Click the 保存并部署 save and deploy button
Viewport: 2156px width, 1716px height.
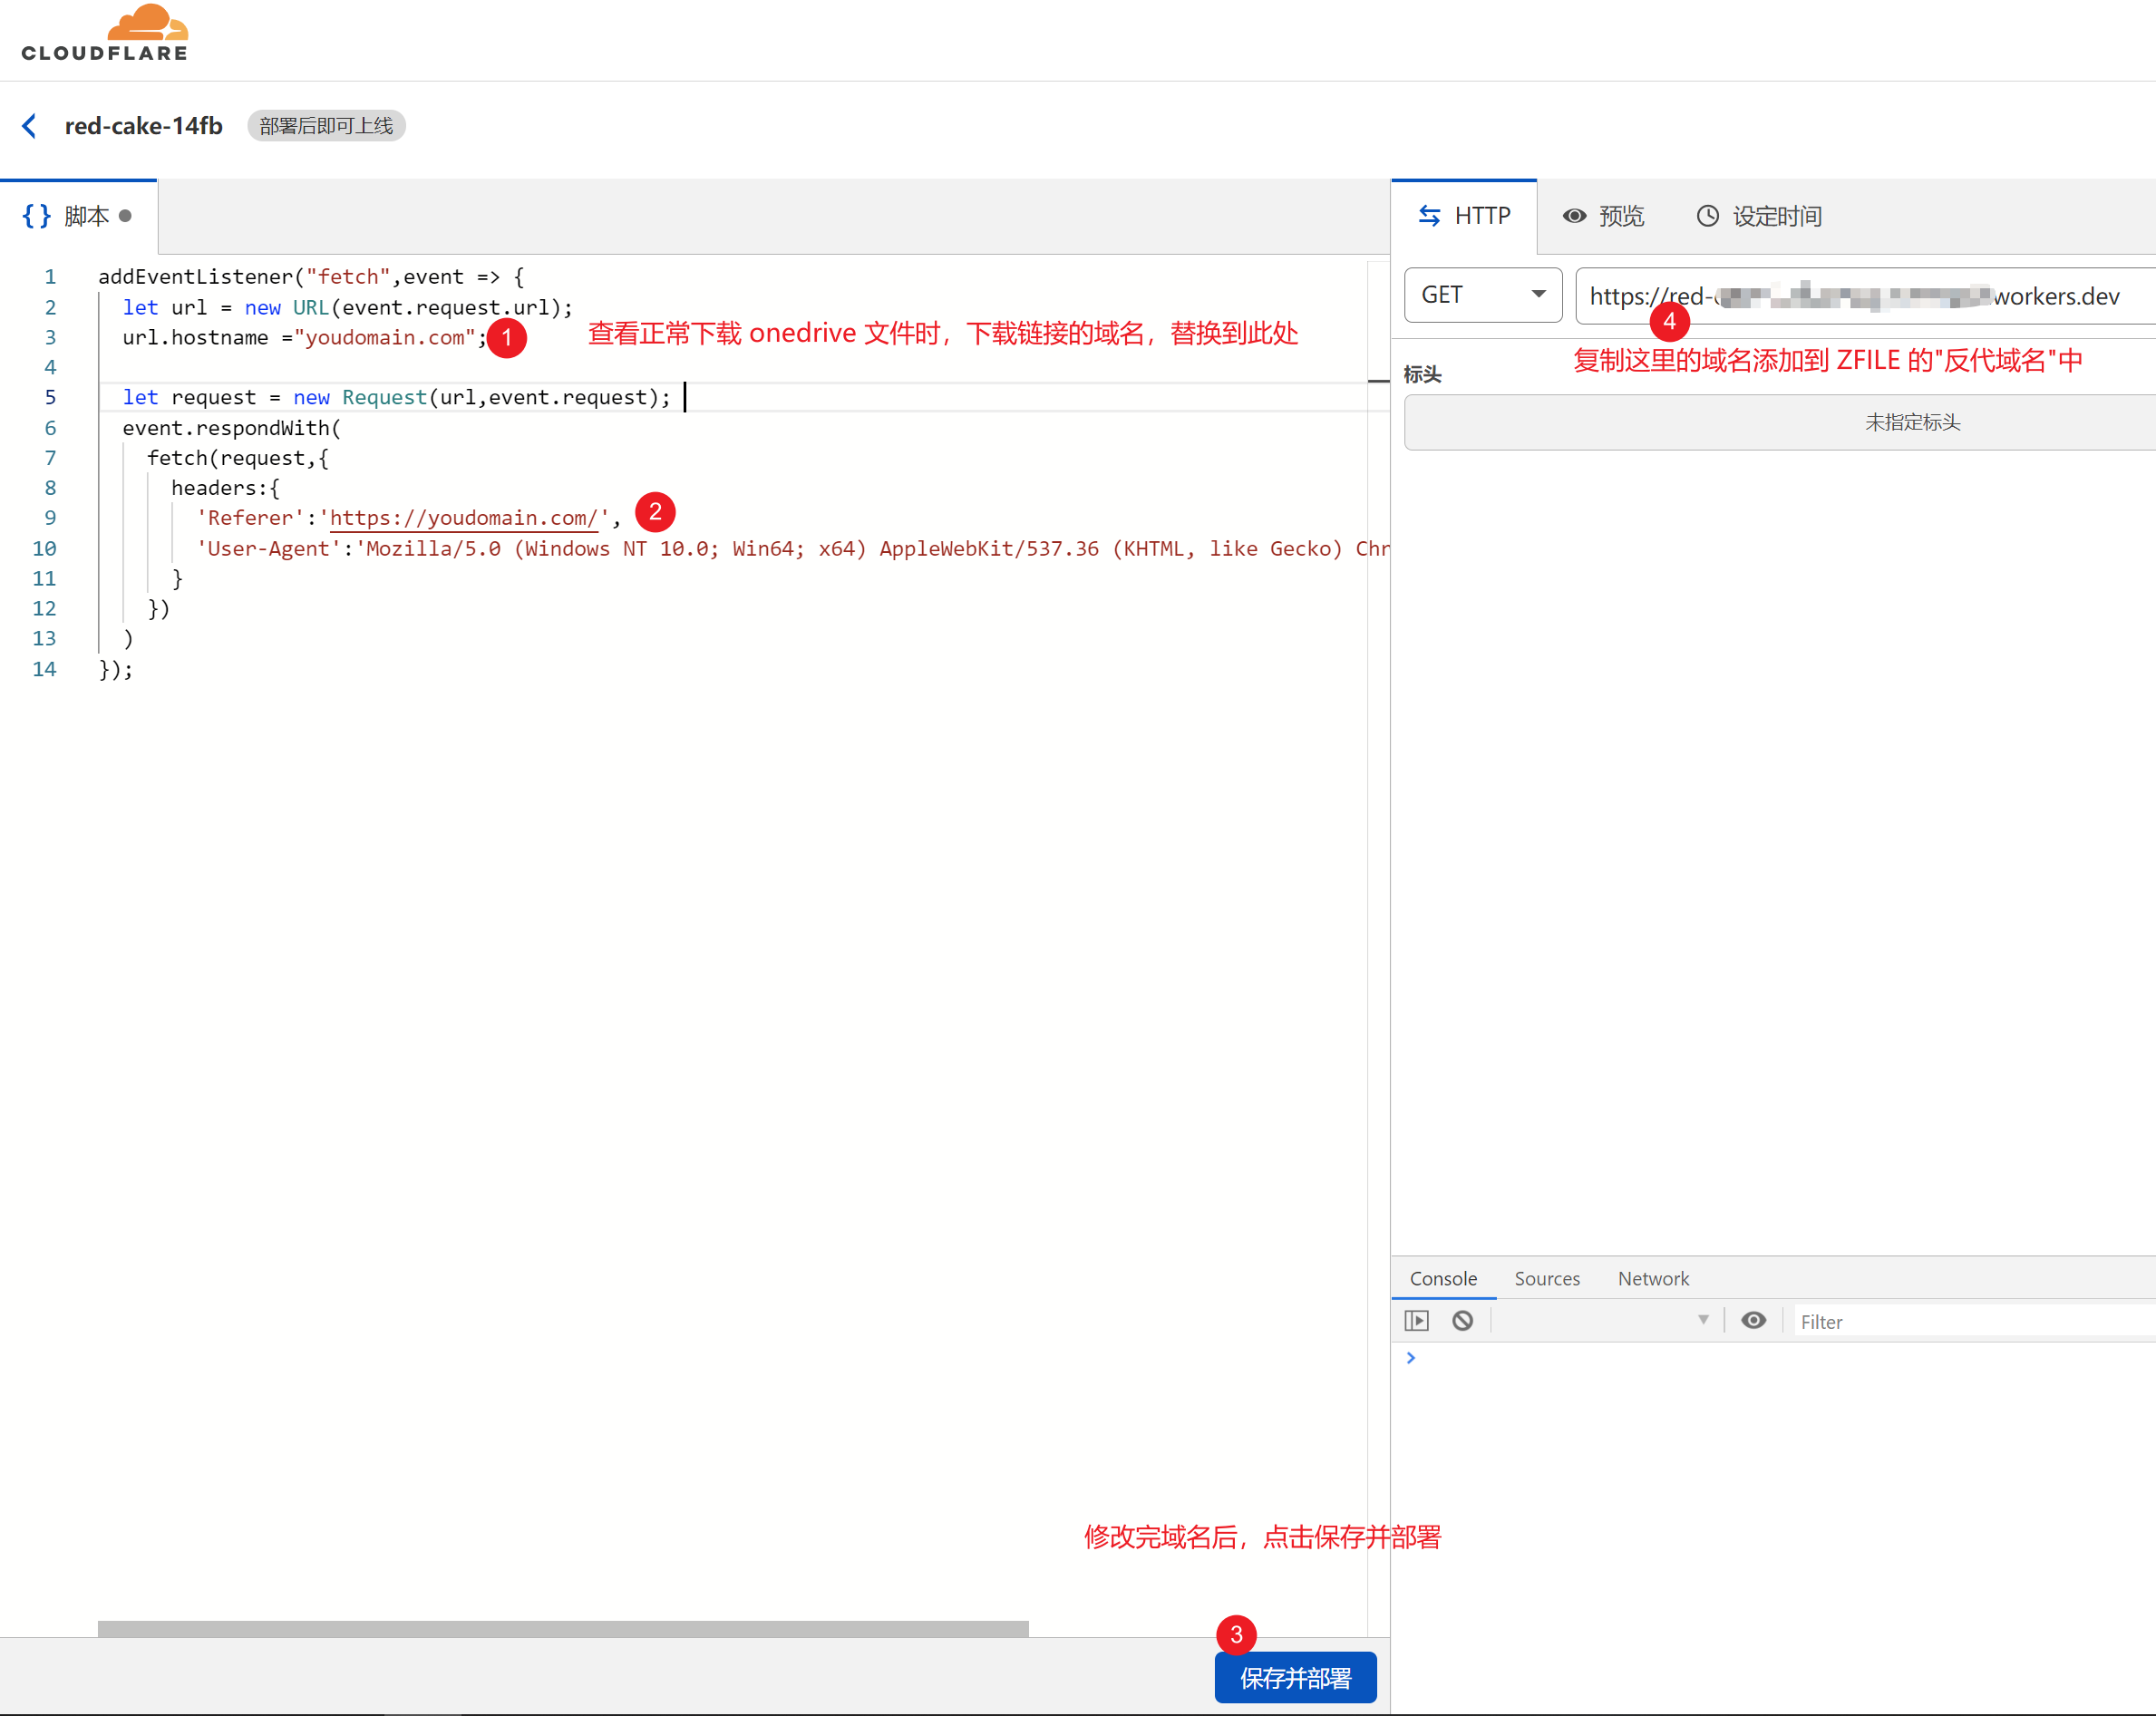tap(1295, 1678)
